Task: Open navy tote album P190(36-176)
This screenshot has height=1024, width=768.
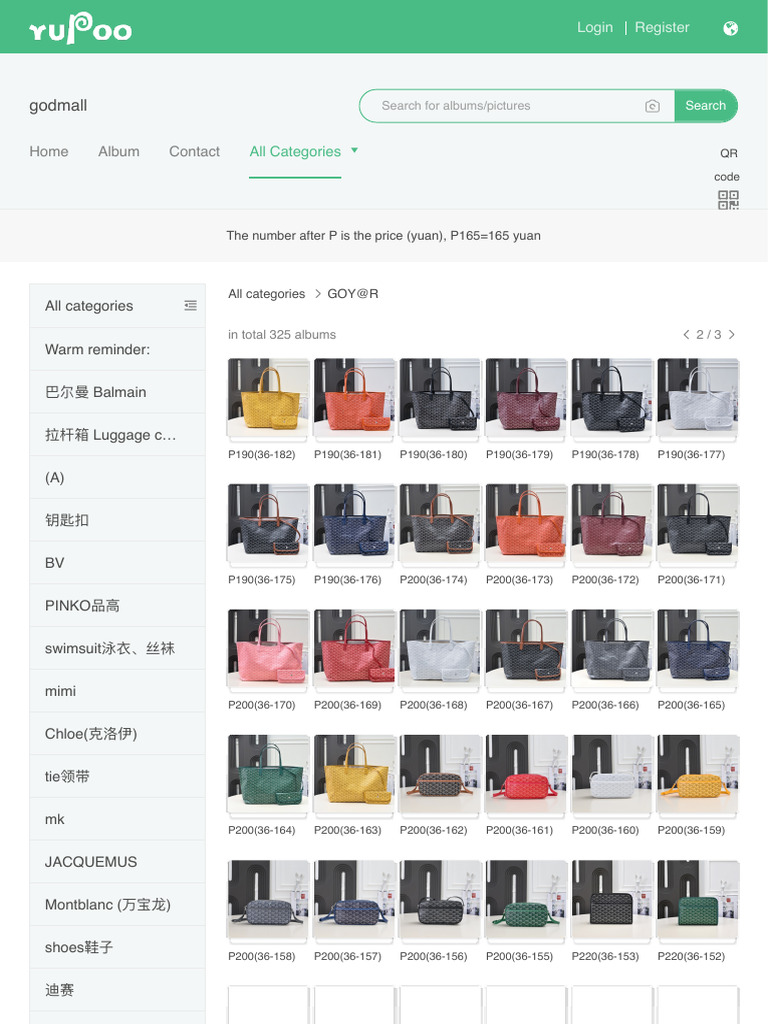Action: point(355,524)
